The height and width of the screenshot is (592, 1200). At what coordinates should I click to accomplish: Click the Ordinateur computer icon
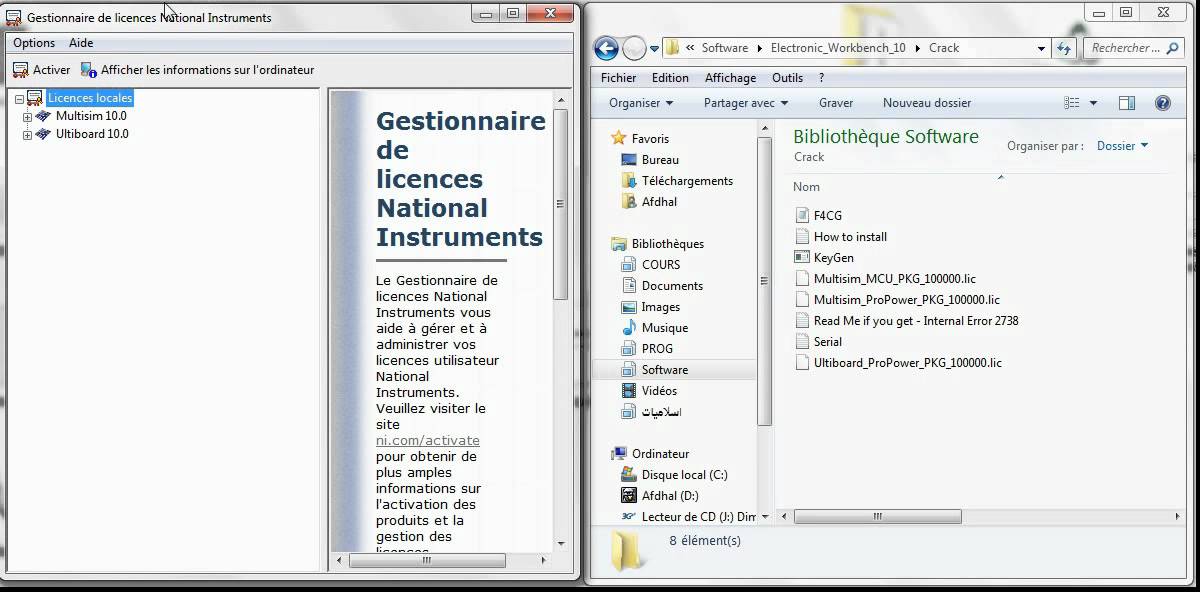[619, 454]
